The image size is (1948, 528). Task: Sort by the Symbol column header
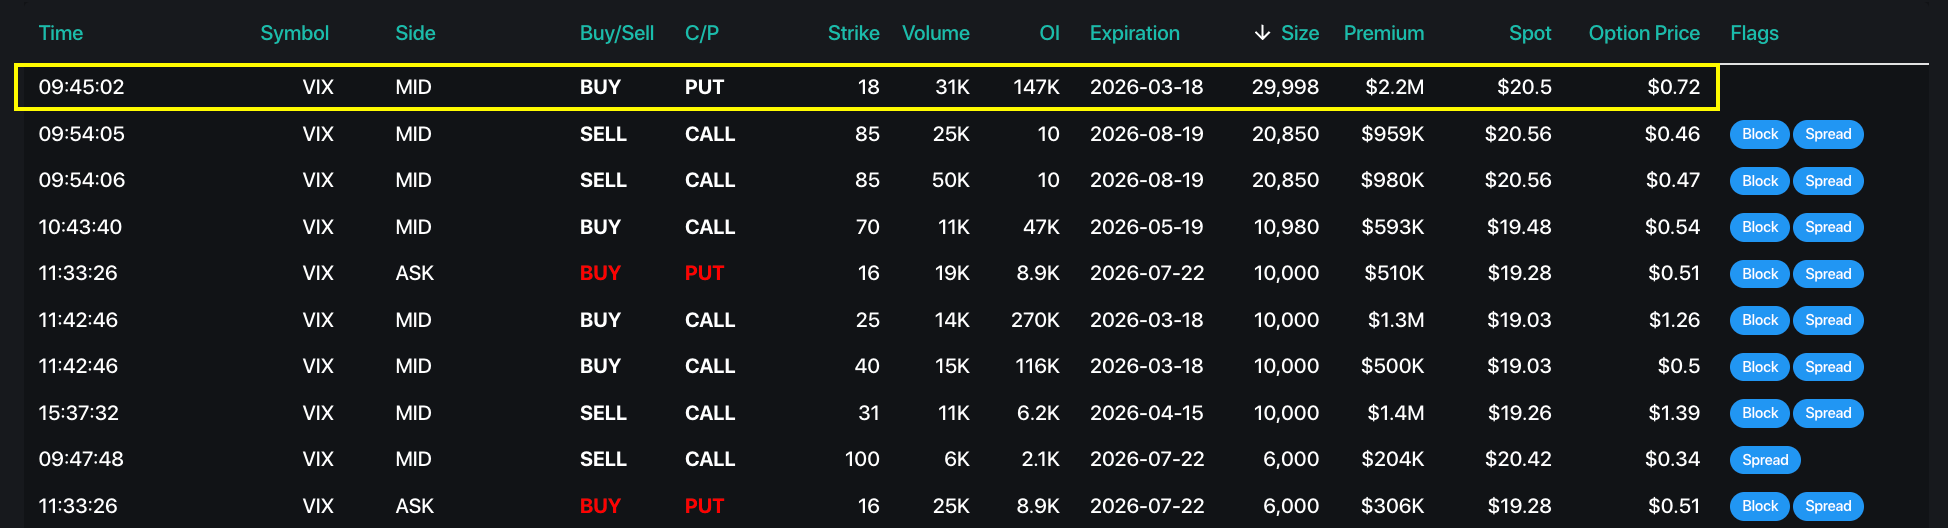click(295, 33)
